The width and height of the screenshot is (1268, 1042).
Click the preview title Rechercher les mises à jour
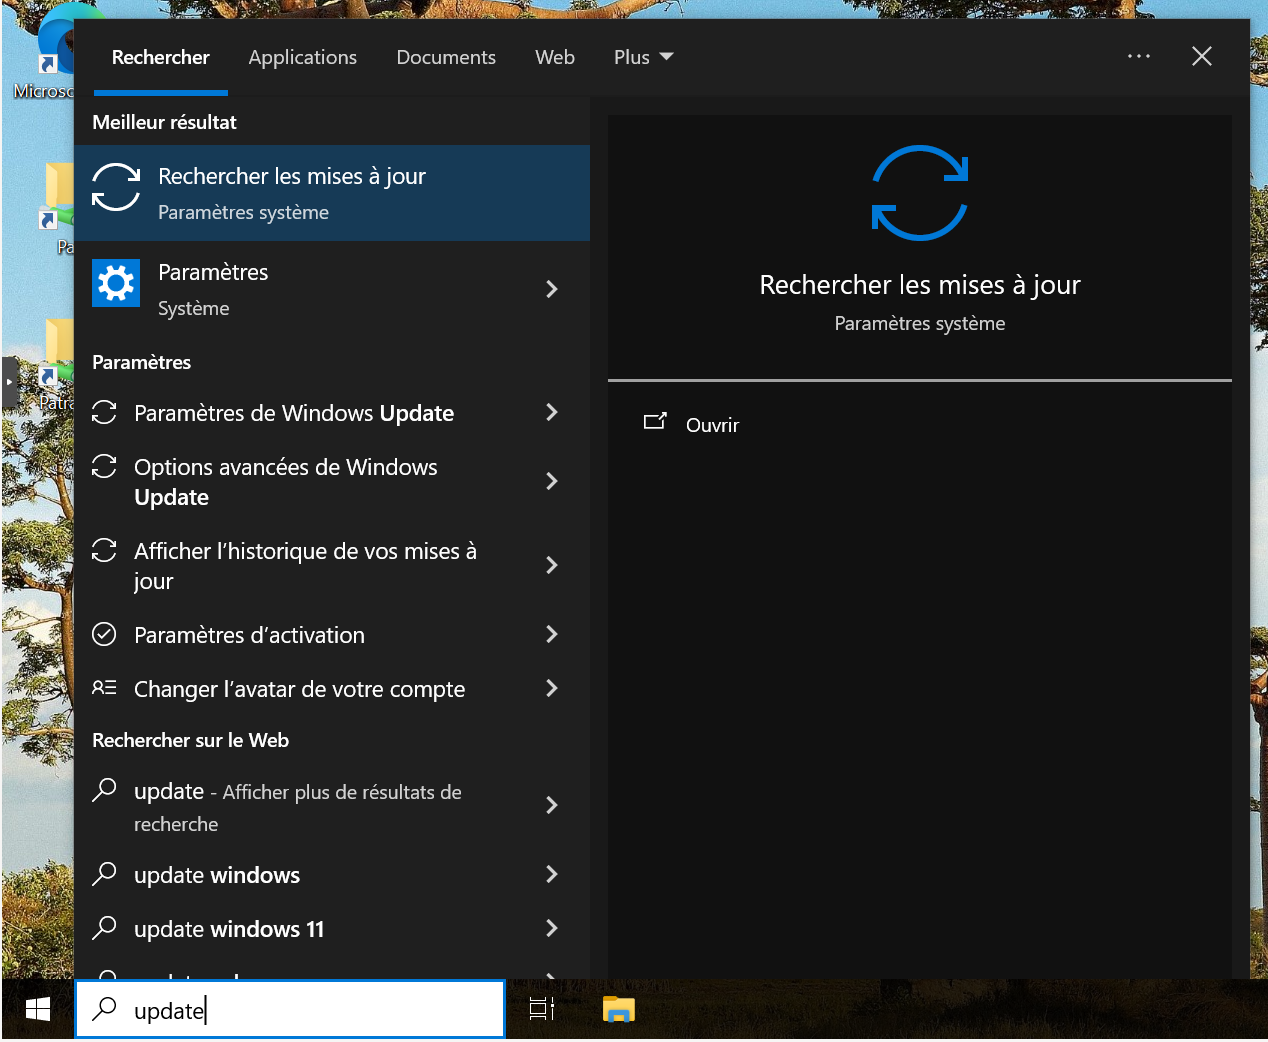click(920, 285)
